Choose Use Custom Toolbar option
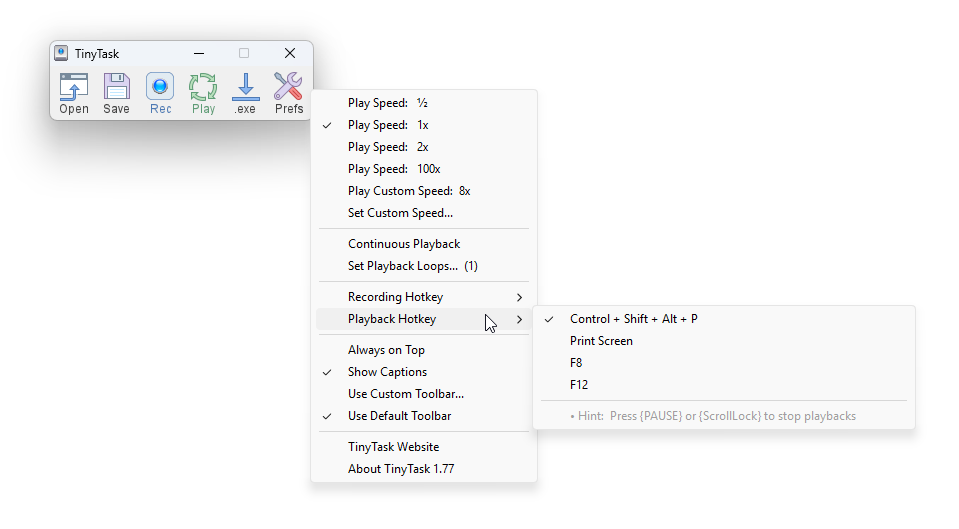 424,394
